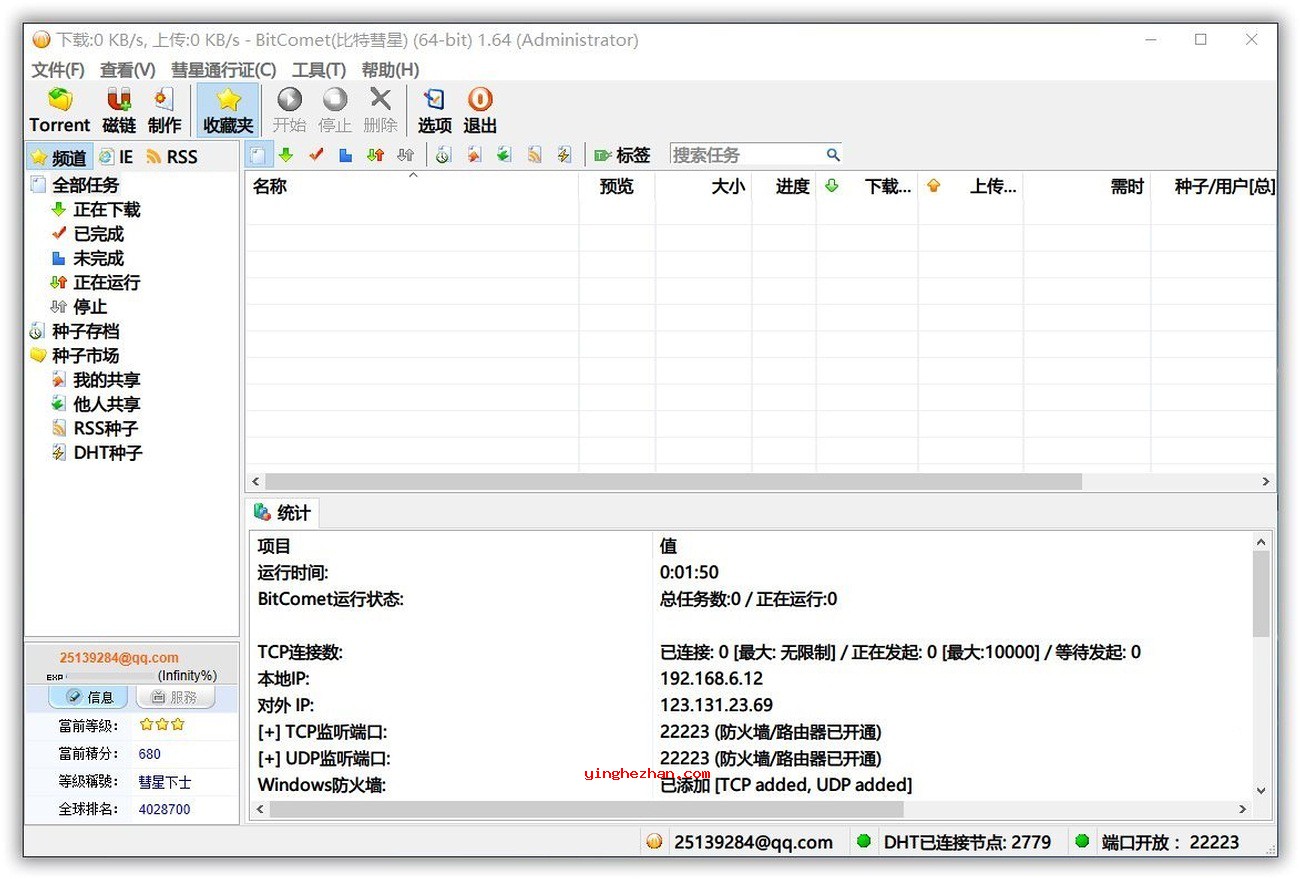Image resolution: width=1300 pixels, height=879 pixels.
Task: Open the 查看(V) menu
Action: (128, 70)
